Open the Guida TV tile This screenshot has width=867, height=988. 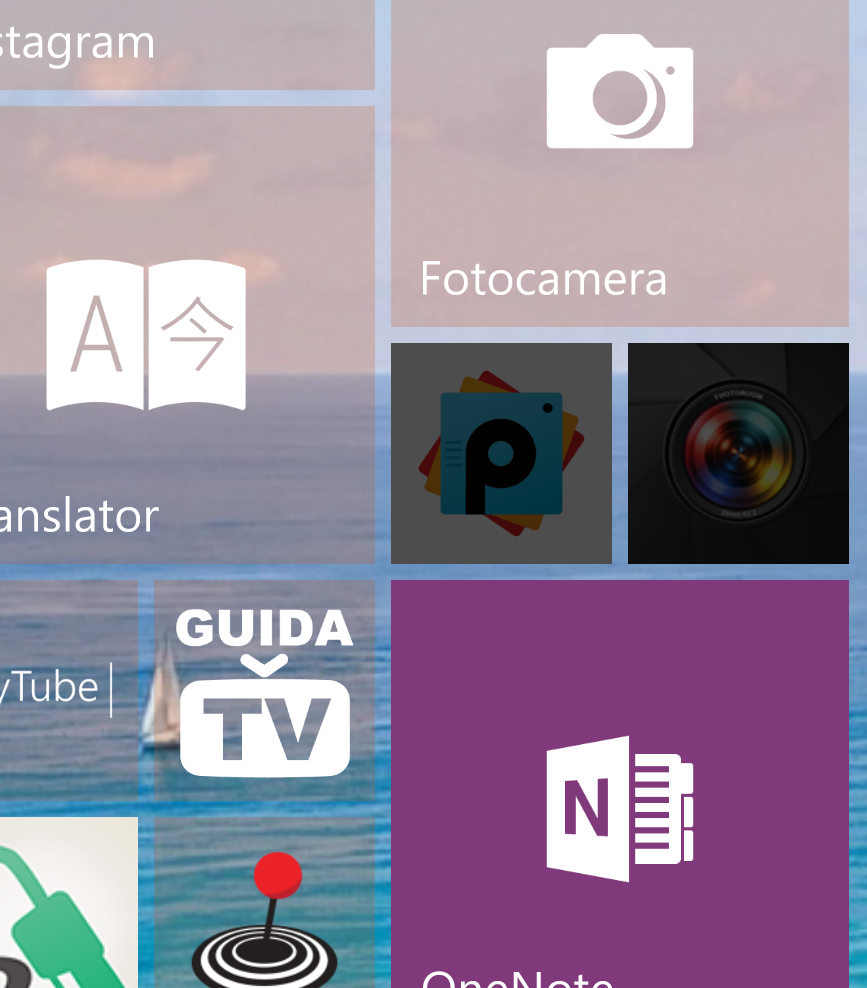pos(265,691)
